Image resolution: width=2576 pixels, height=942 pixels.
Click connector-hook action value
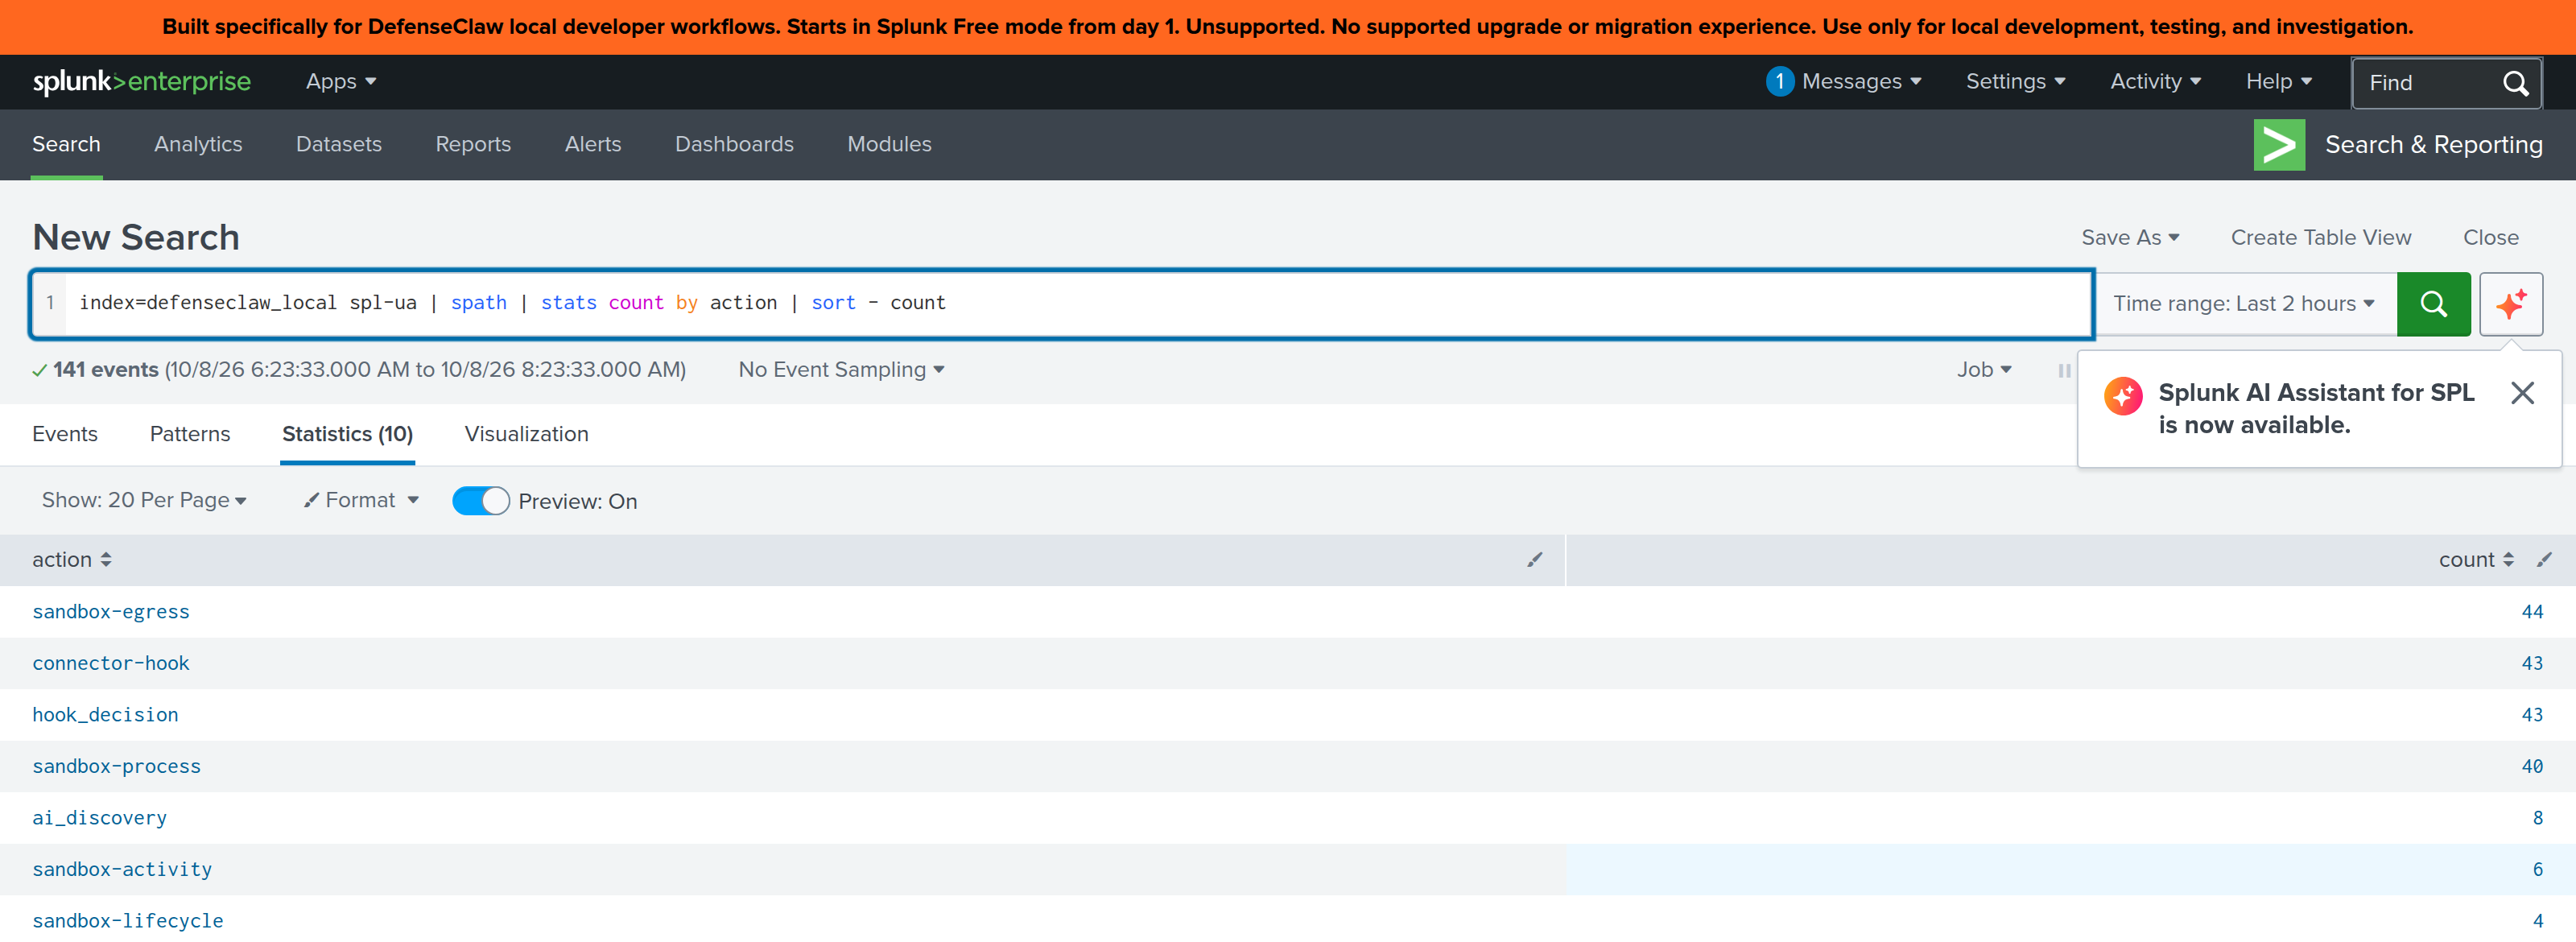[111, 664]
